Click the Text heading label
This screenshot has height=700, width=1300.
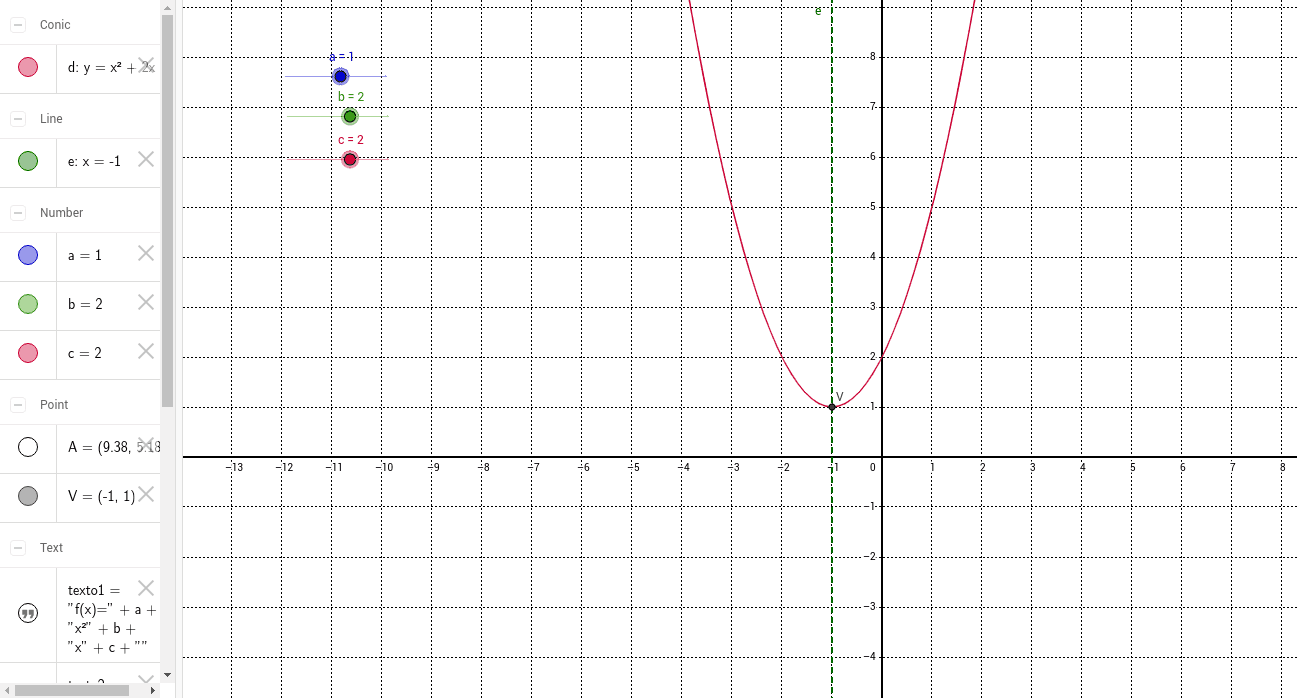[x=51, y=548]
